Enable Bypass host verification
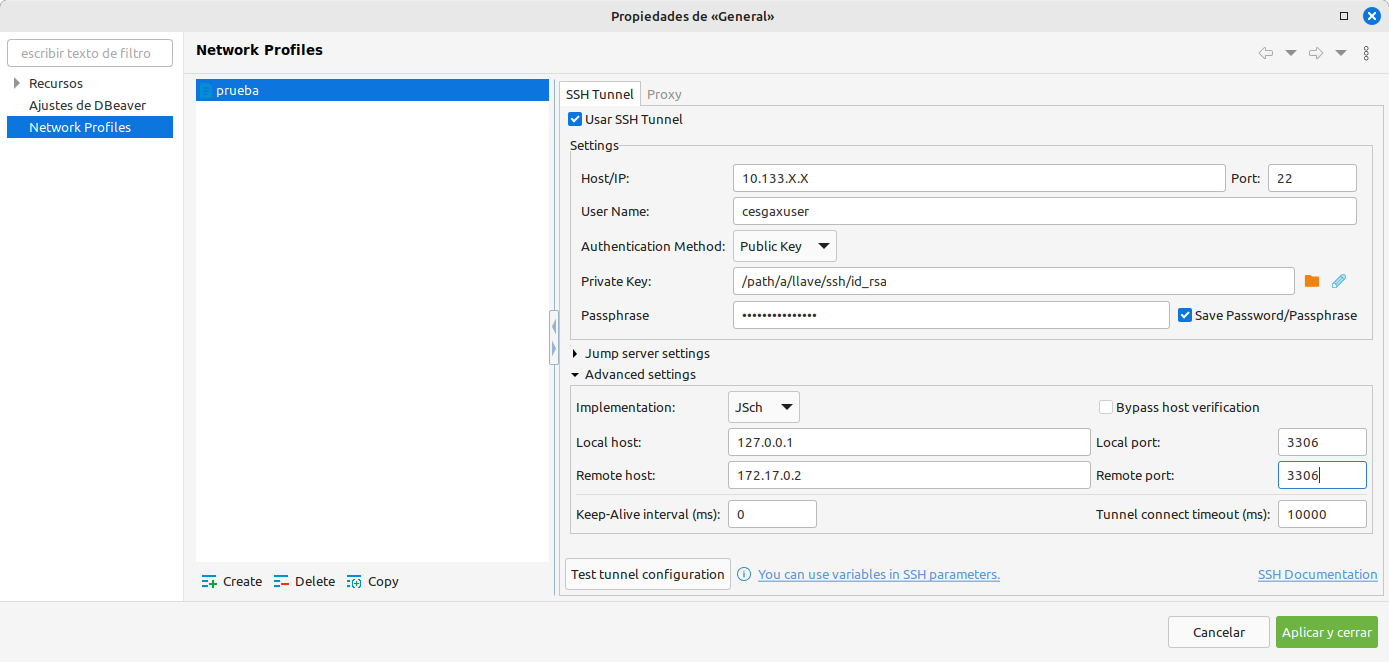1389x662 pixels. point(1106,407)
